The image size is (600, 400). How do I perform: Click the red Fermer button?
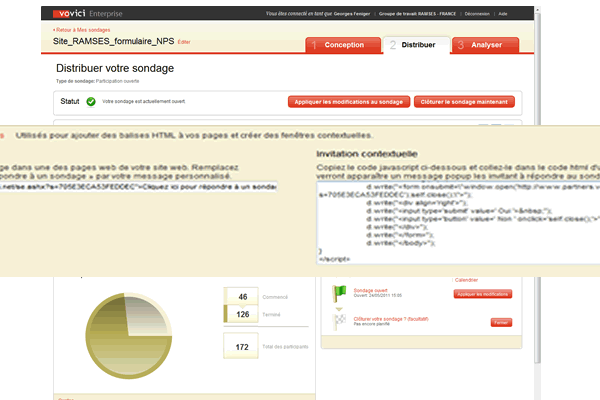click(501, 322)
